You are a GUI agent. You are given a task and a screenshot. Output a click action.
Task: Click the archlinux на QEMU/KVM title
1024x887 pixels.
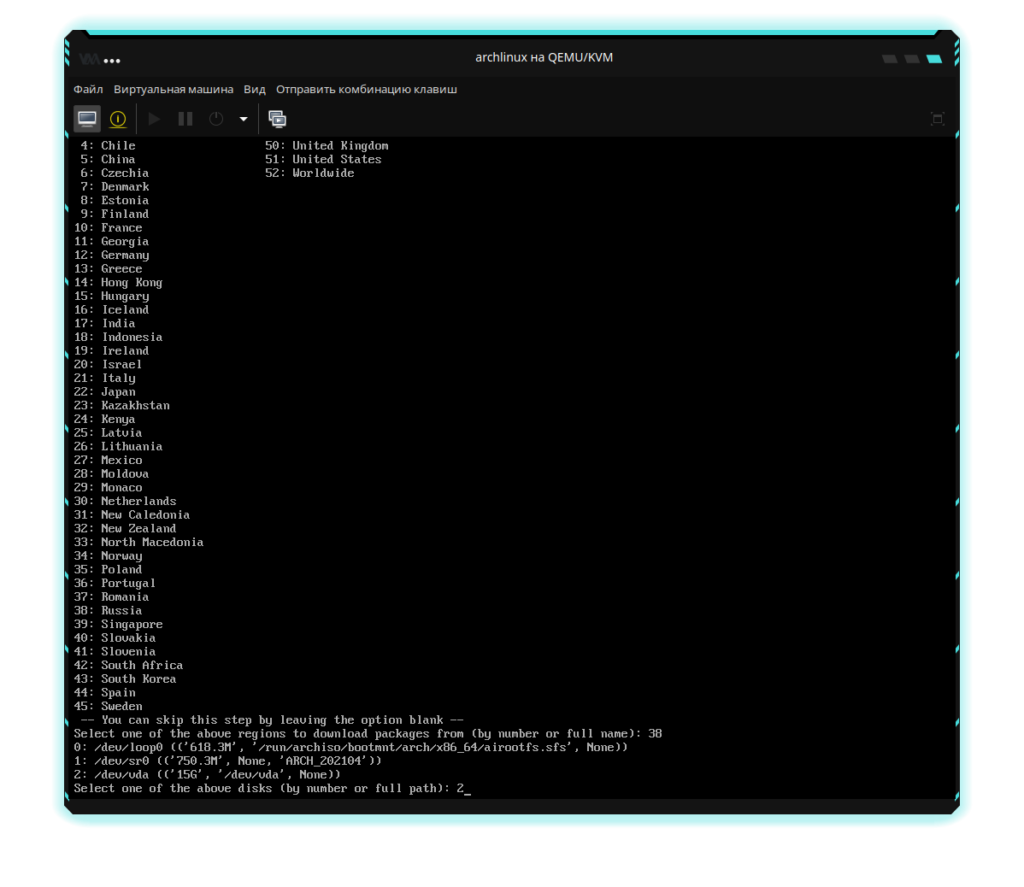(544, 58)
